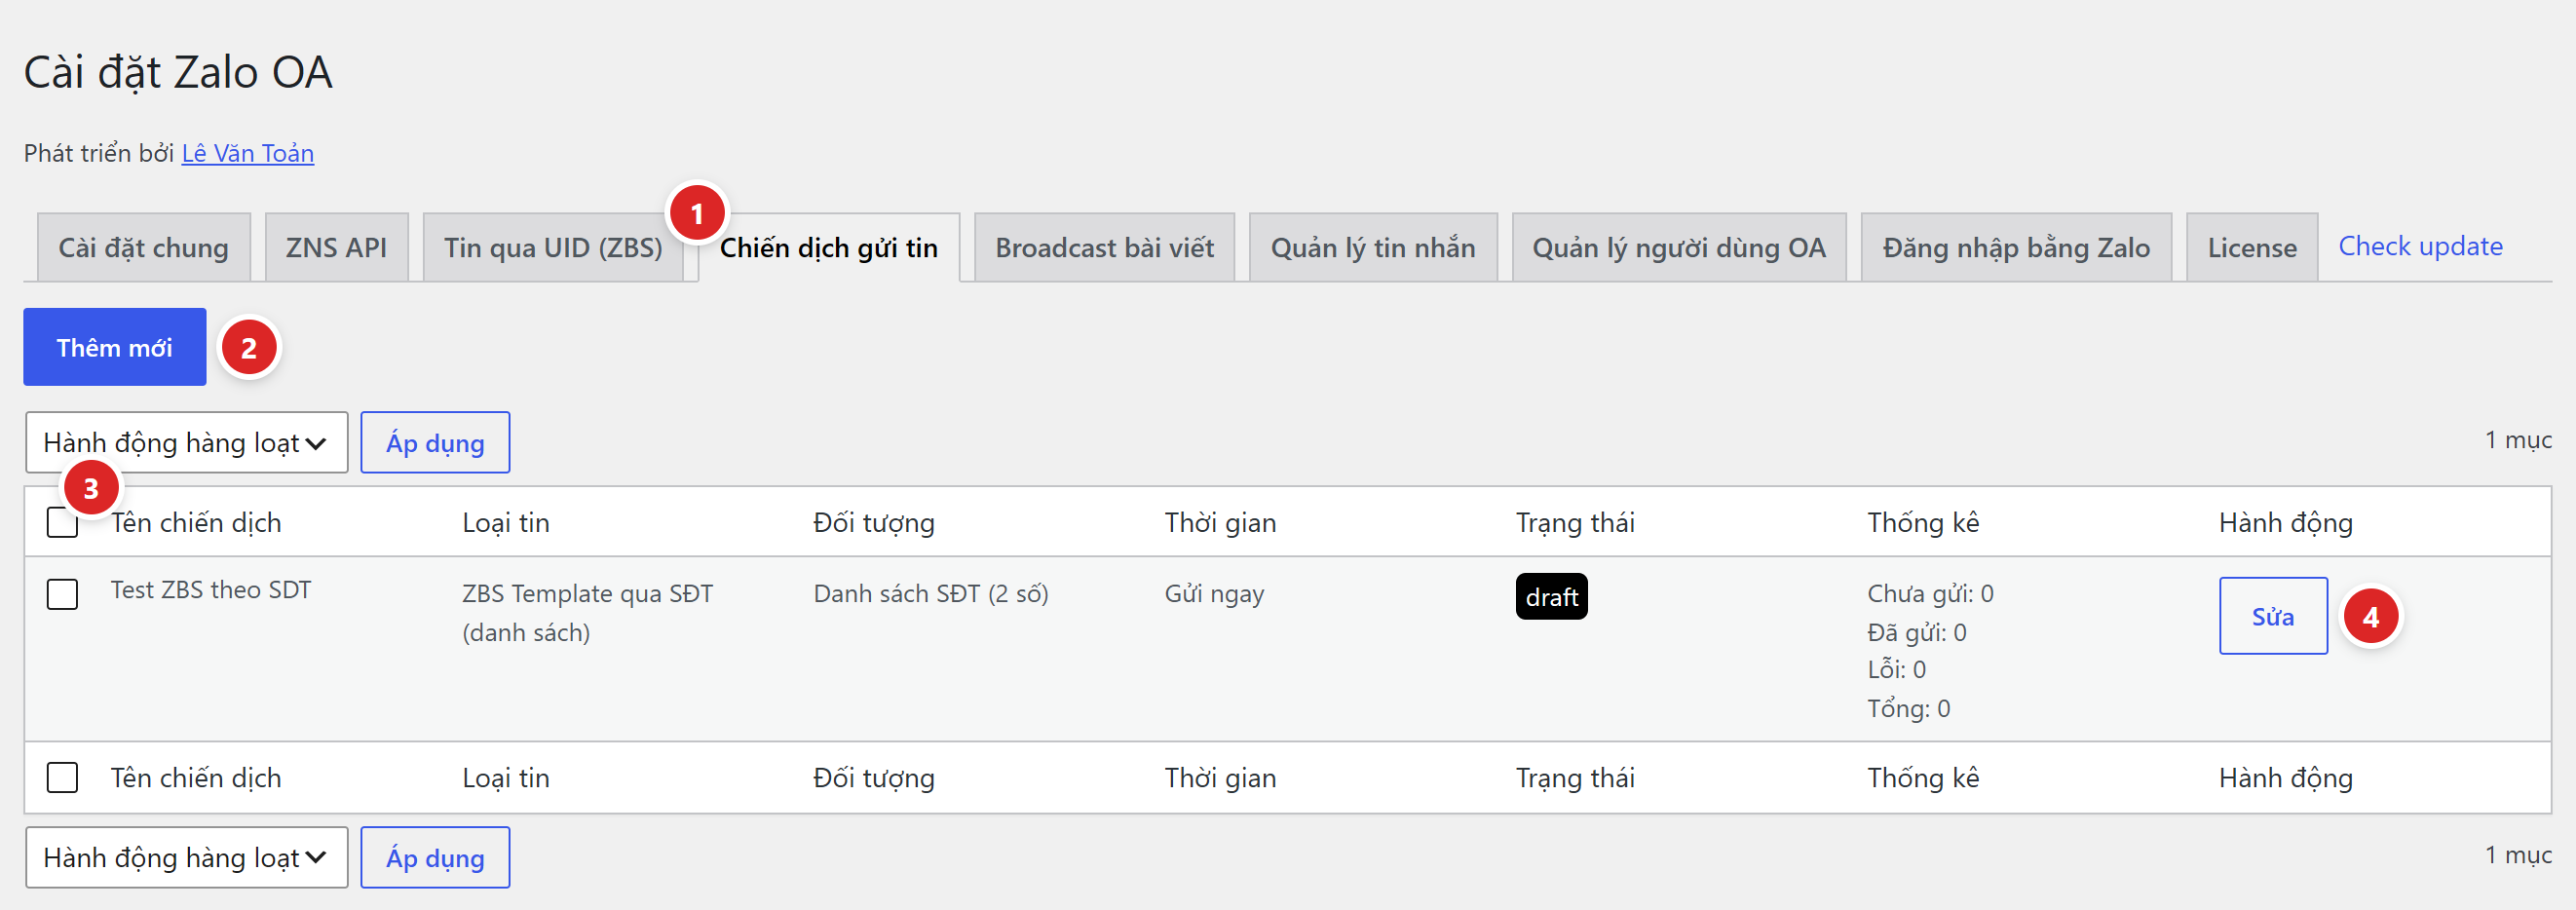The height and width of the screenshot is (910, 2576).
Task: Open Tin qua UID (ZBS) tab
Action: coord(553,247)
